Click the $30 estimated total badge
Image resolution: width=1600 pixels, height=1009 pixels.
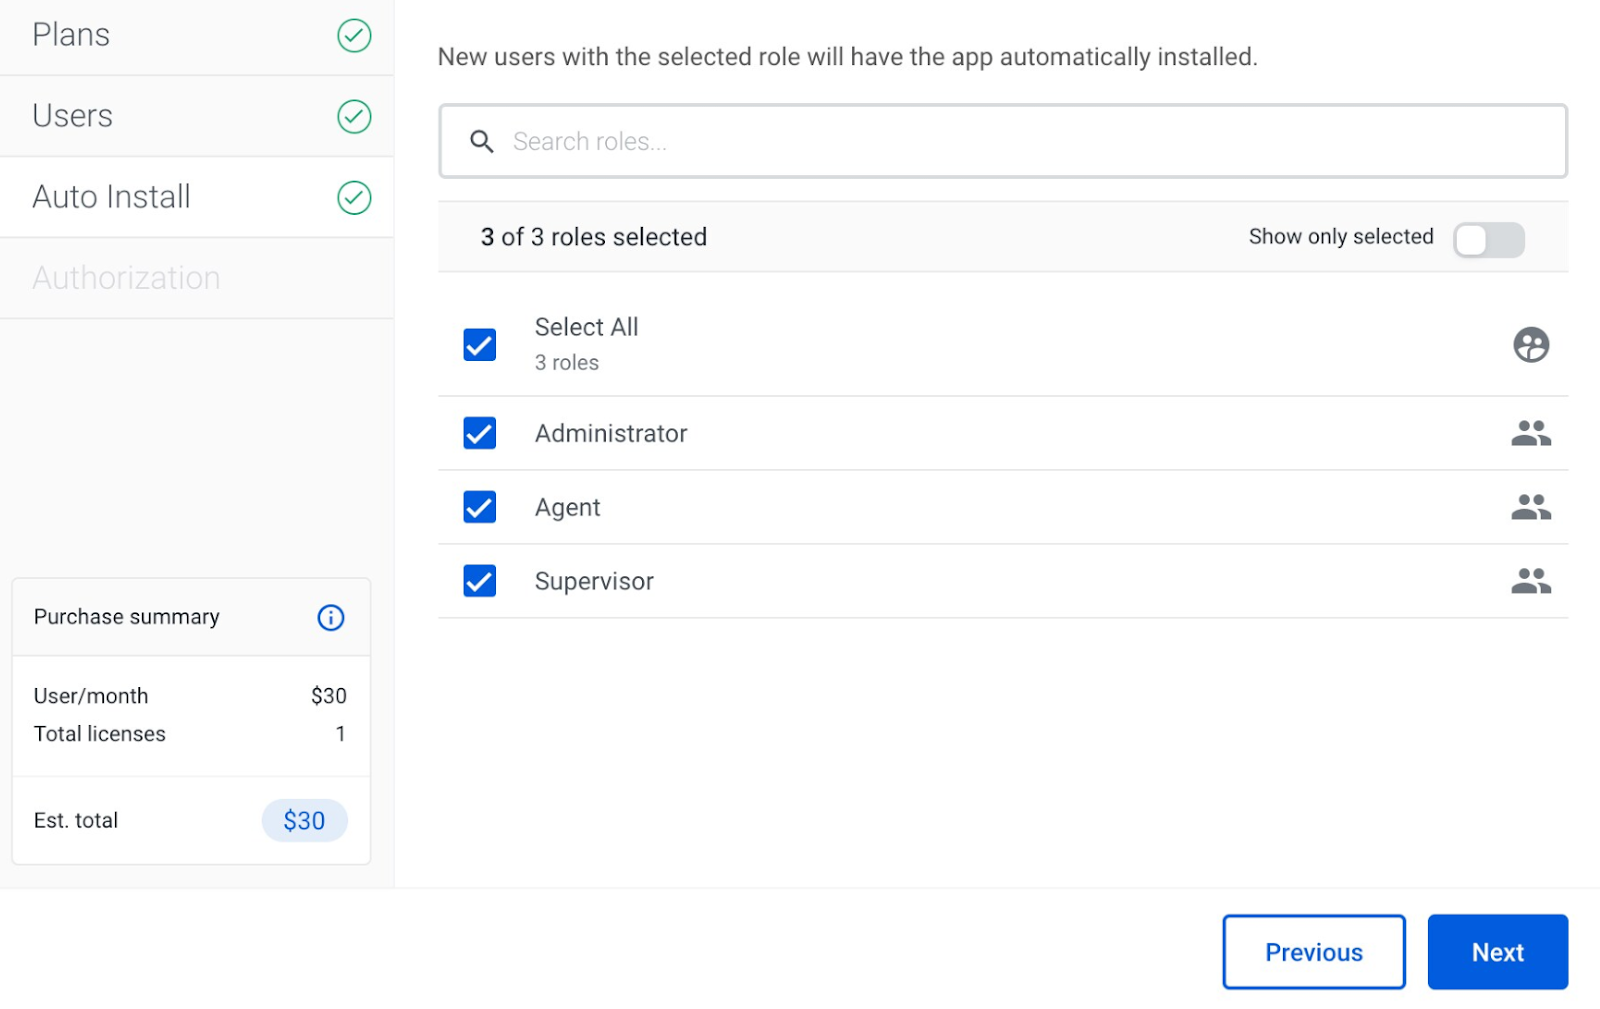pyautogui.click(x=305, y=821)
